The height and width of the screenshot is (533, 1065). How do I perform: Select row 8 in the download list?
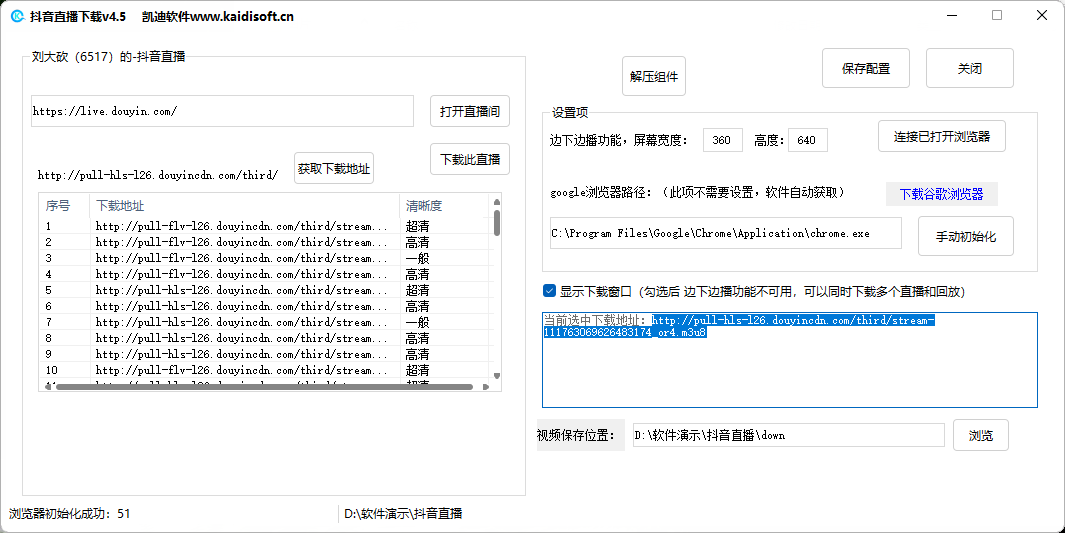(264, 338)
